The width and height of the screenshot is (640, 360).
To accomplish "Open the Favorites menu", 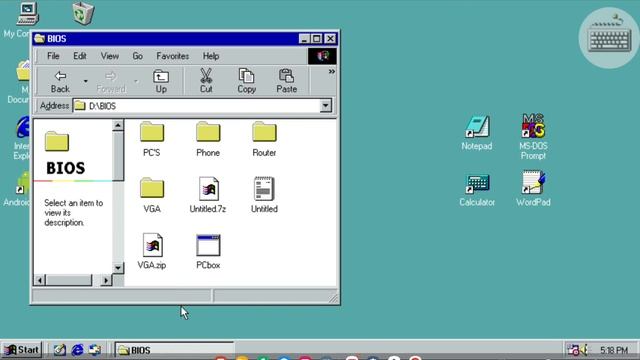I will 173,56.
